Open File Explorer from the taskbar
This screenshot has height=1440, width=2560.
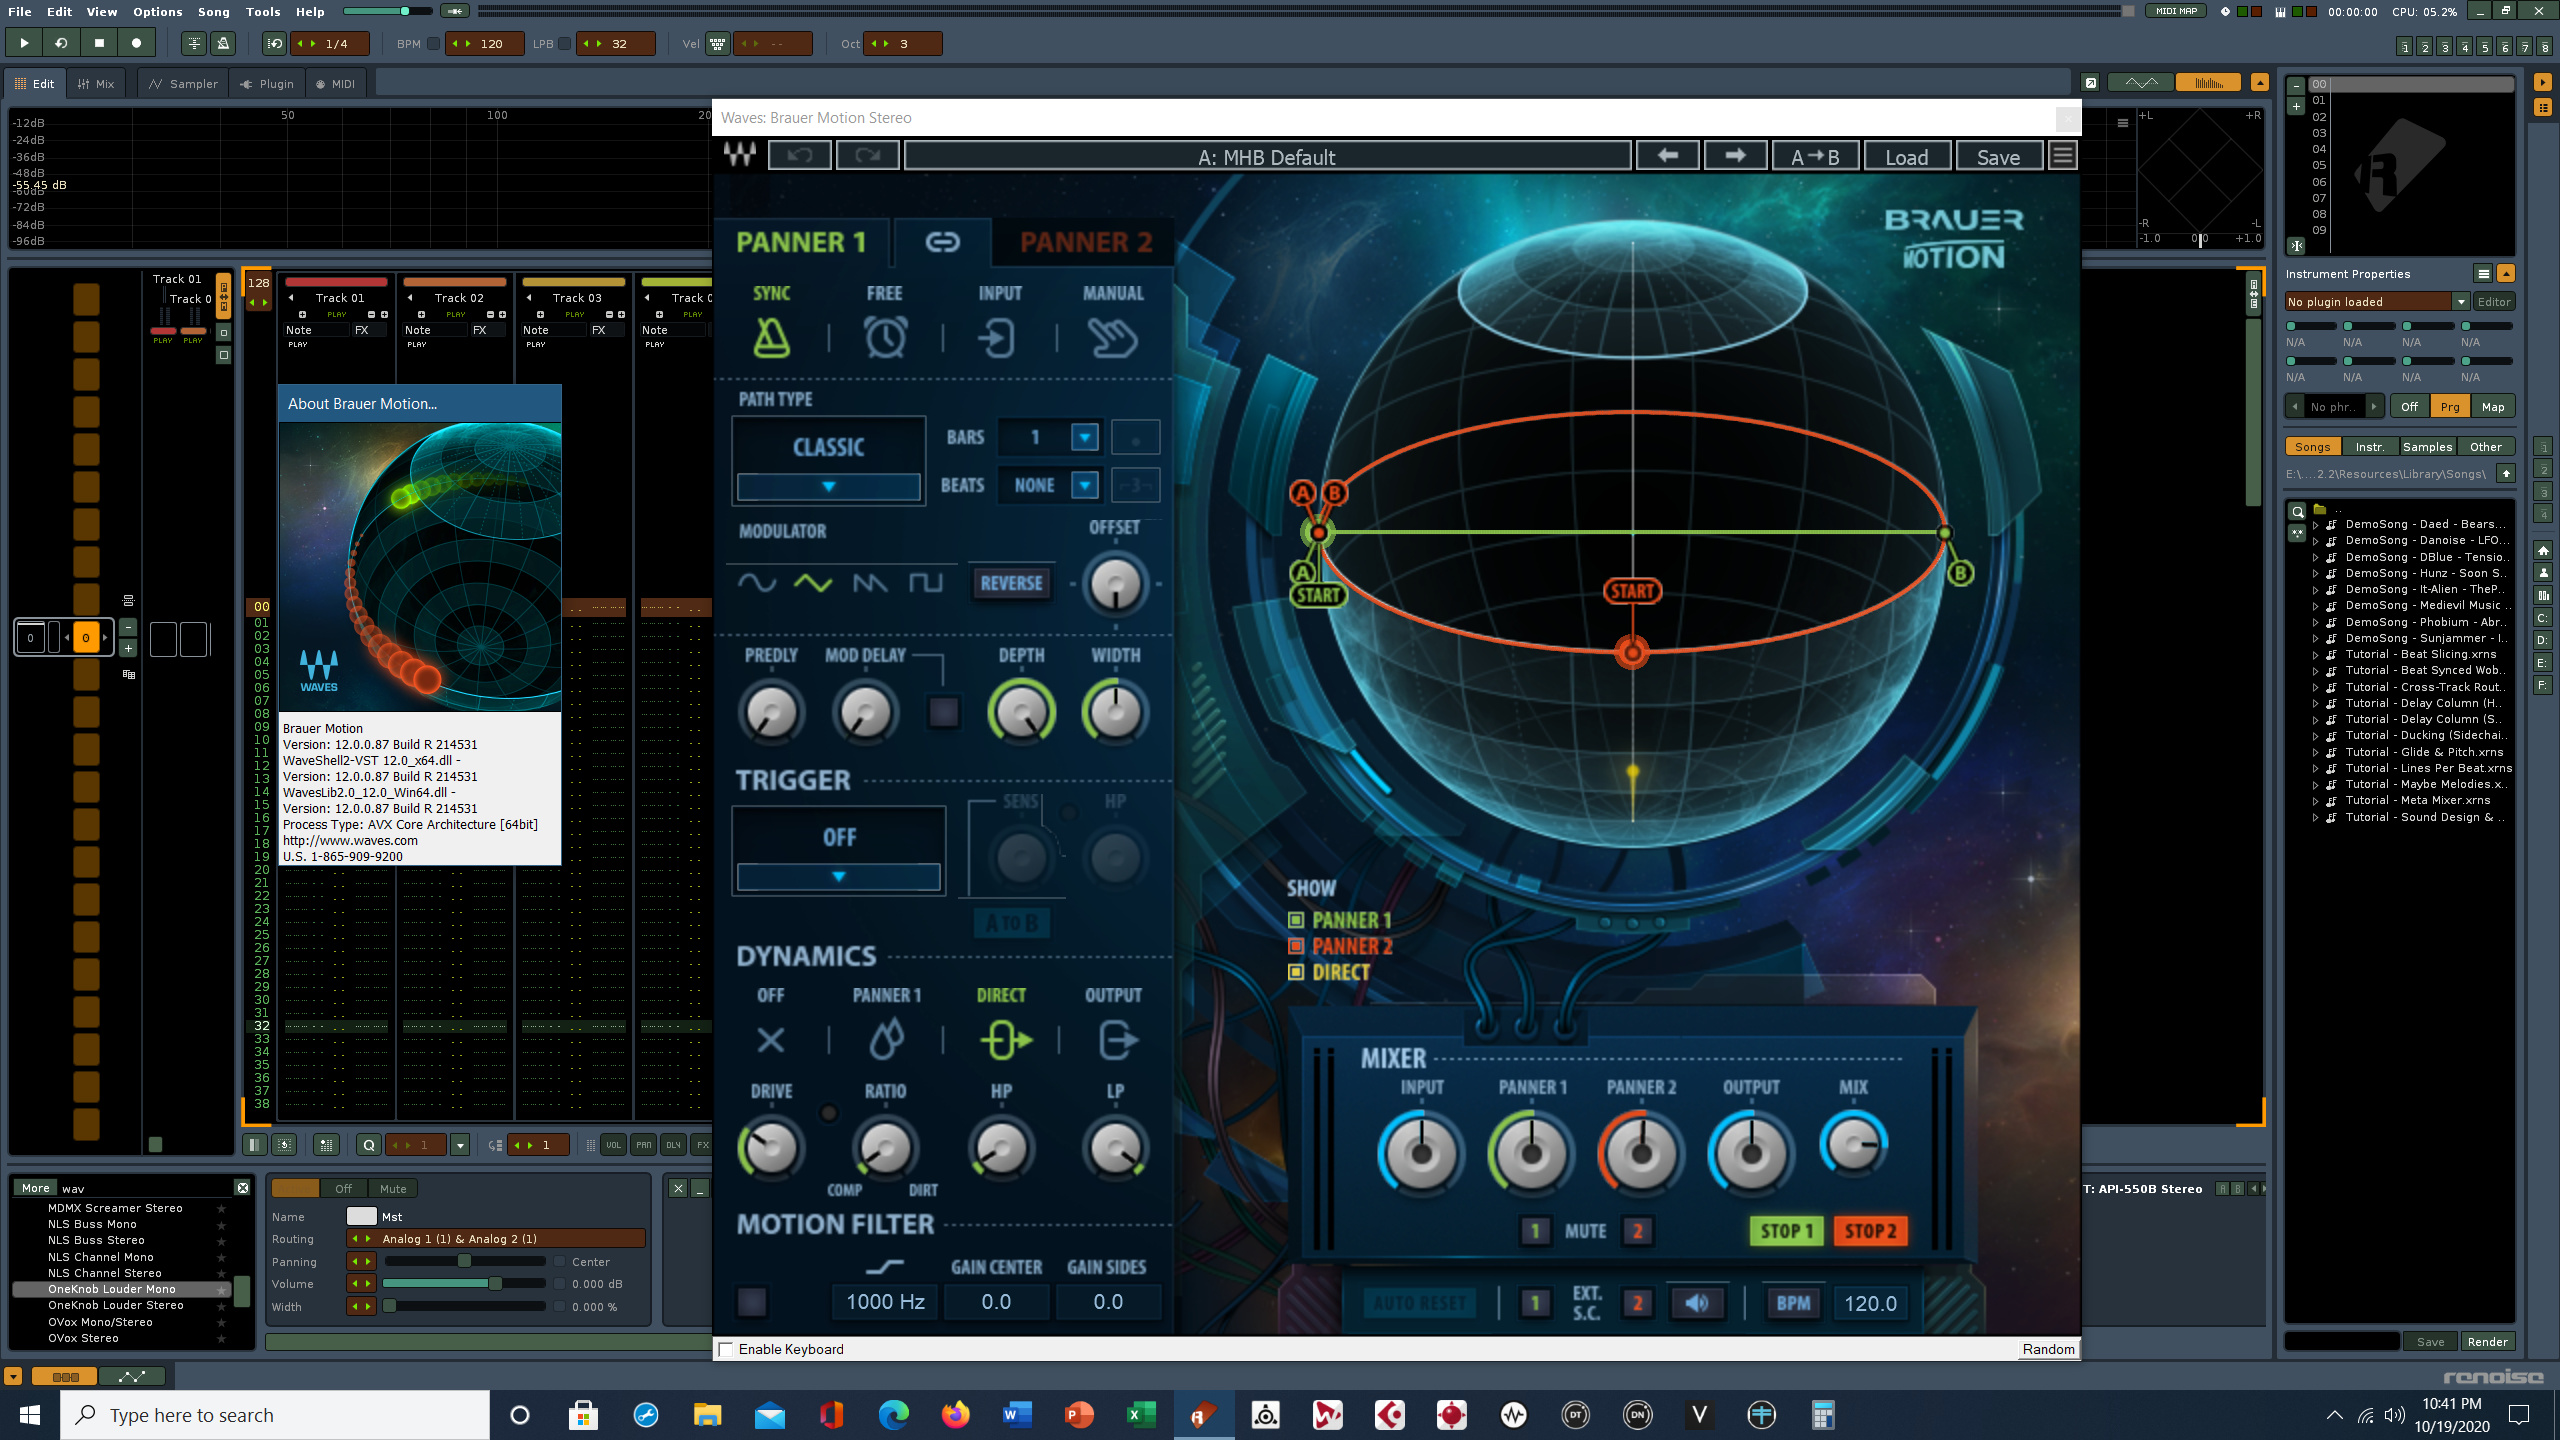pyautogui.click(x=708, y=1414)
